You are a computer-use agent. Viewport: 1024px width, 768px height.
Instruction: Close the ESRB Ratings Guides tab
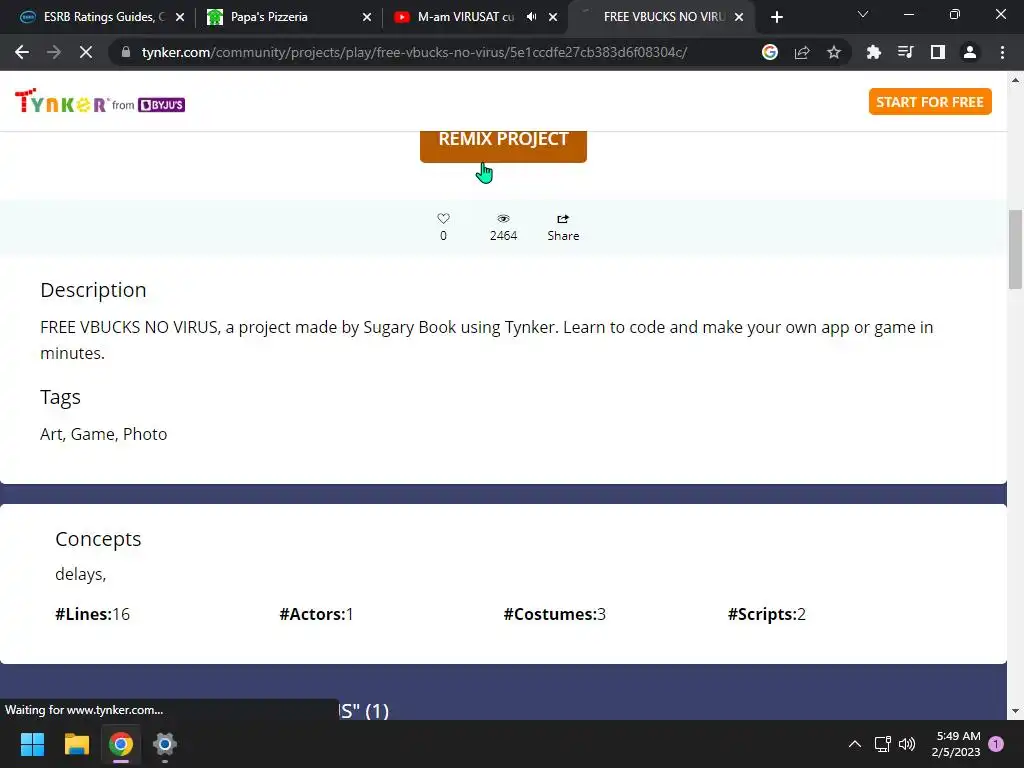[x=180, y=17]
